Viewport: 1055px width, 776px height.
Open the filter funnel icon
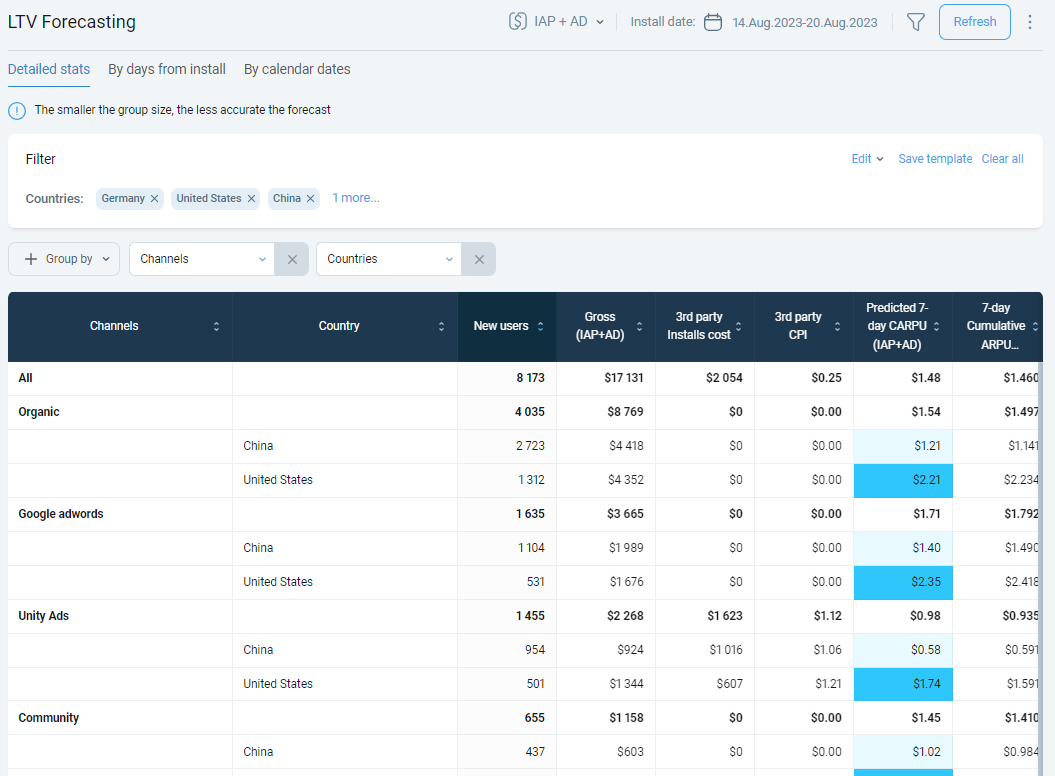coord(915,22)
